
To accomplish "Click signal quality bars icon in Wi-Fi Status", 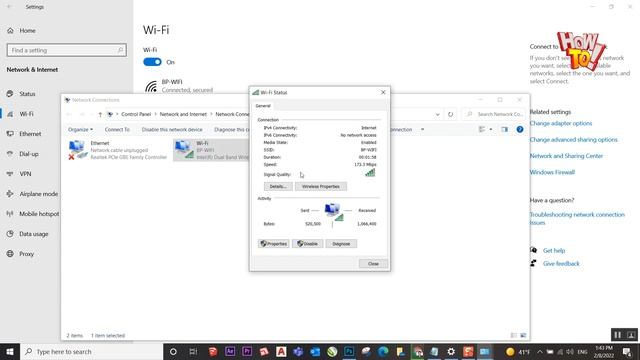I will (370, 173).
